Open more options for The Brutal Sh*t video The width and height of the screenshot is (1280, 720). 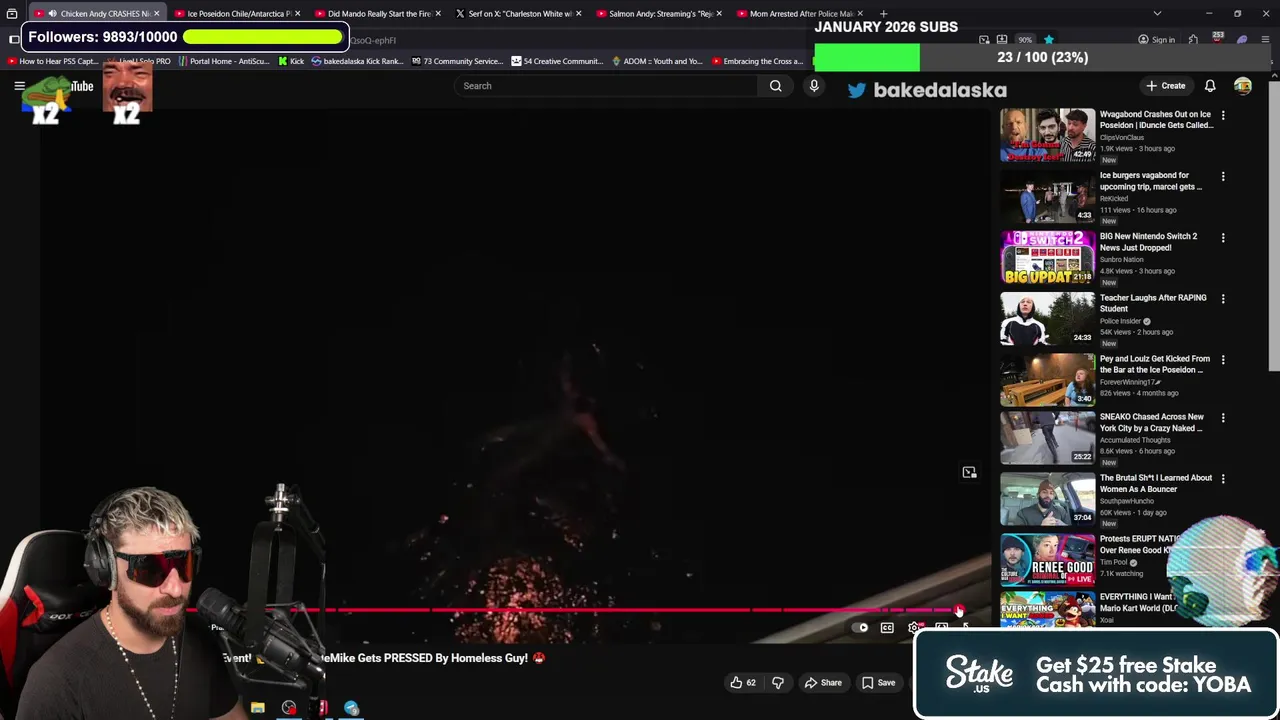1222,479
